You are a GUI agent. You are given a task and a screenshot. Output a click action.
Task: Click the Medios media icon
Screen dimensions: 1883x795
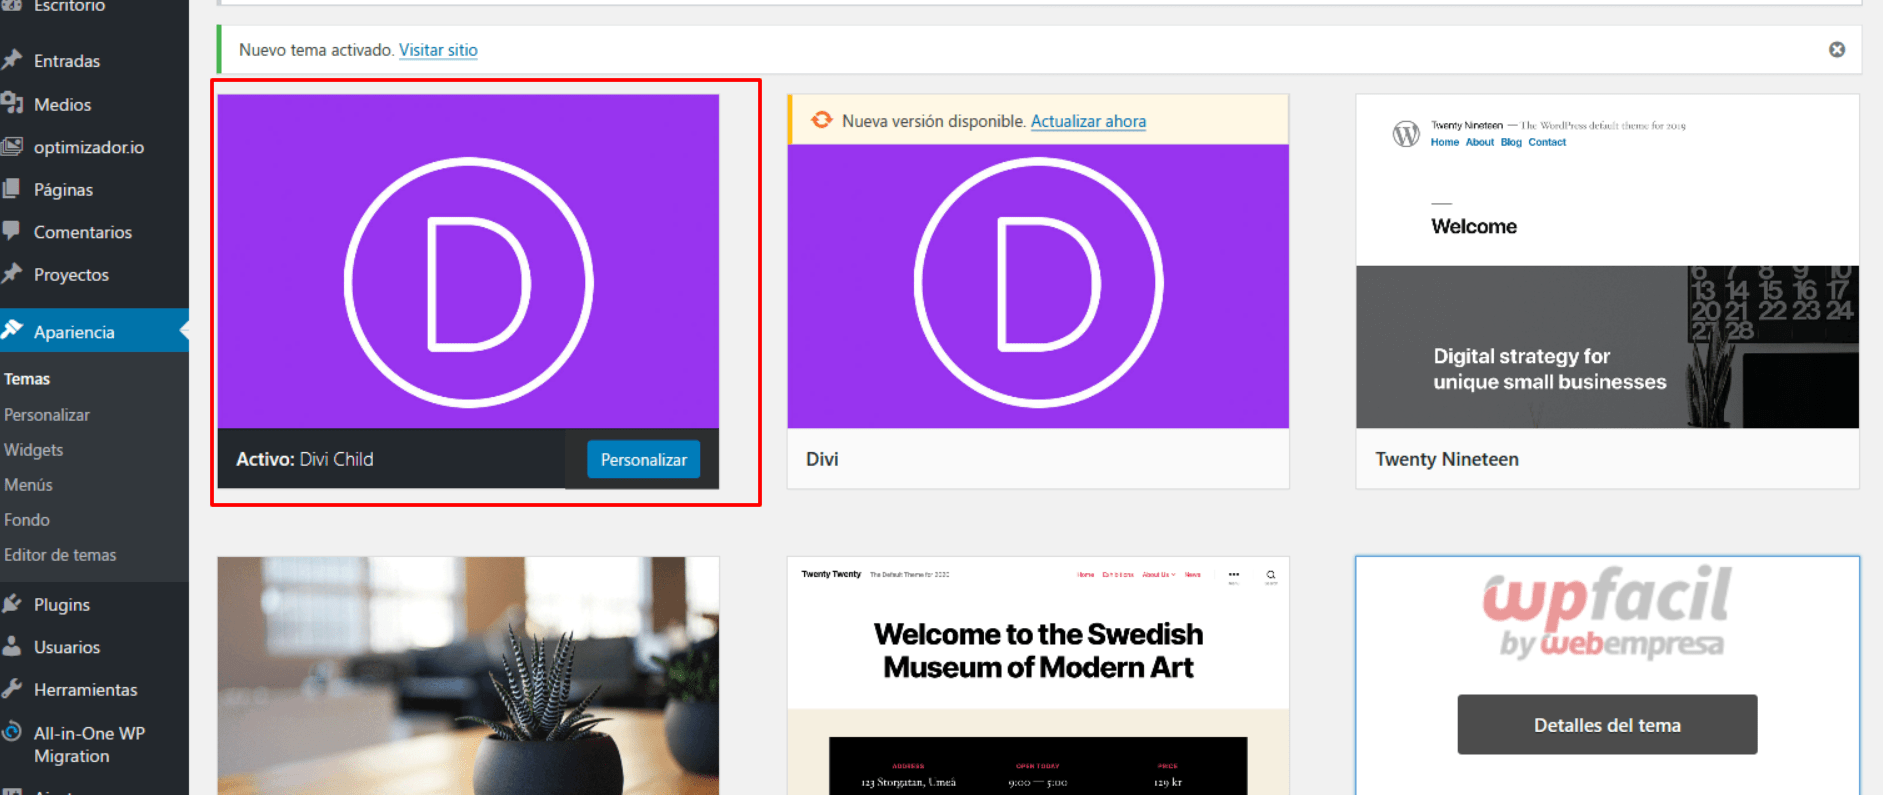[x=12, y=103]
